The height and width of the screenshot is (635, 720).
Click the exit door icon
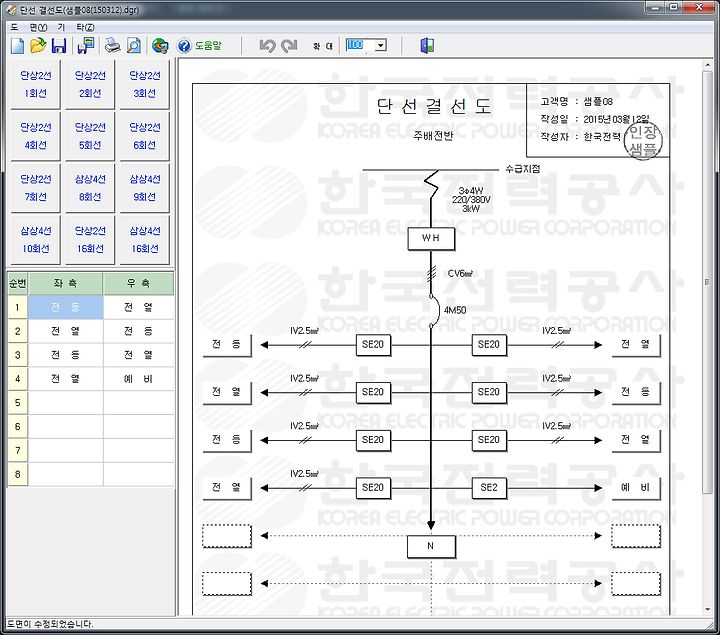pos(427,45)
